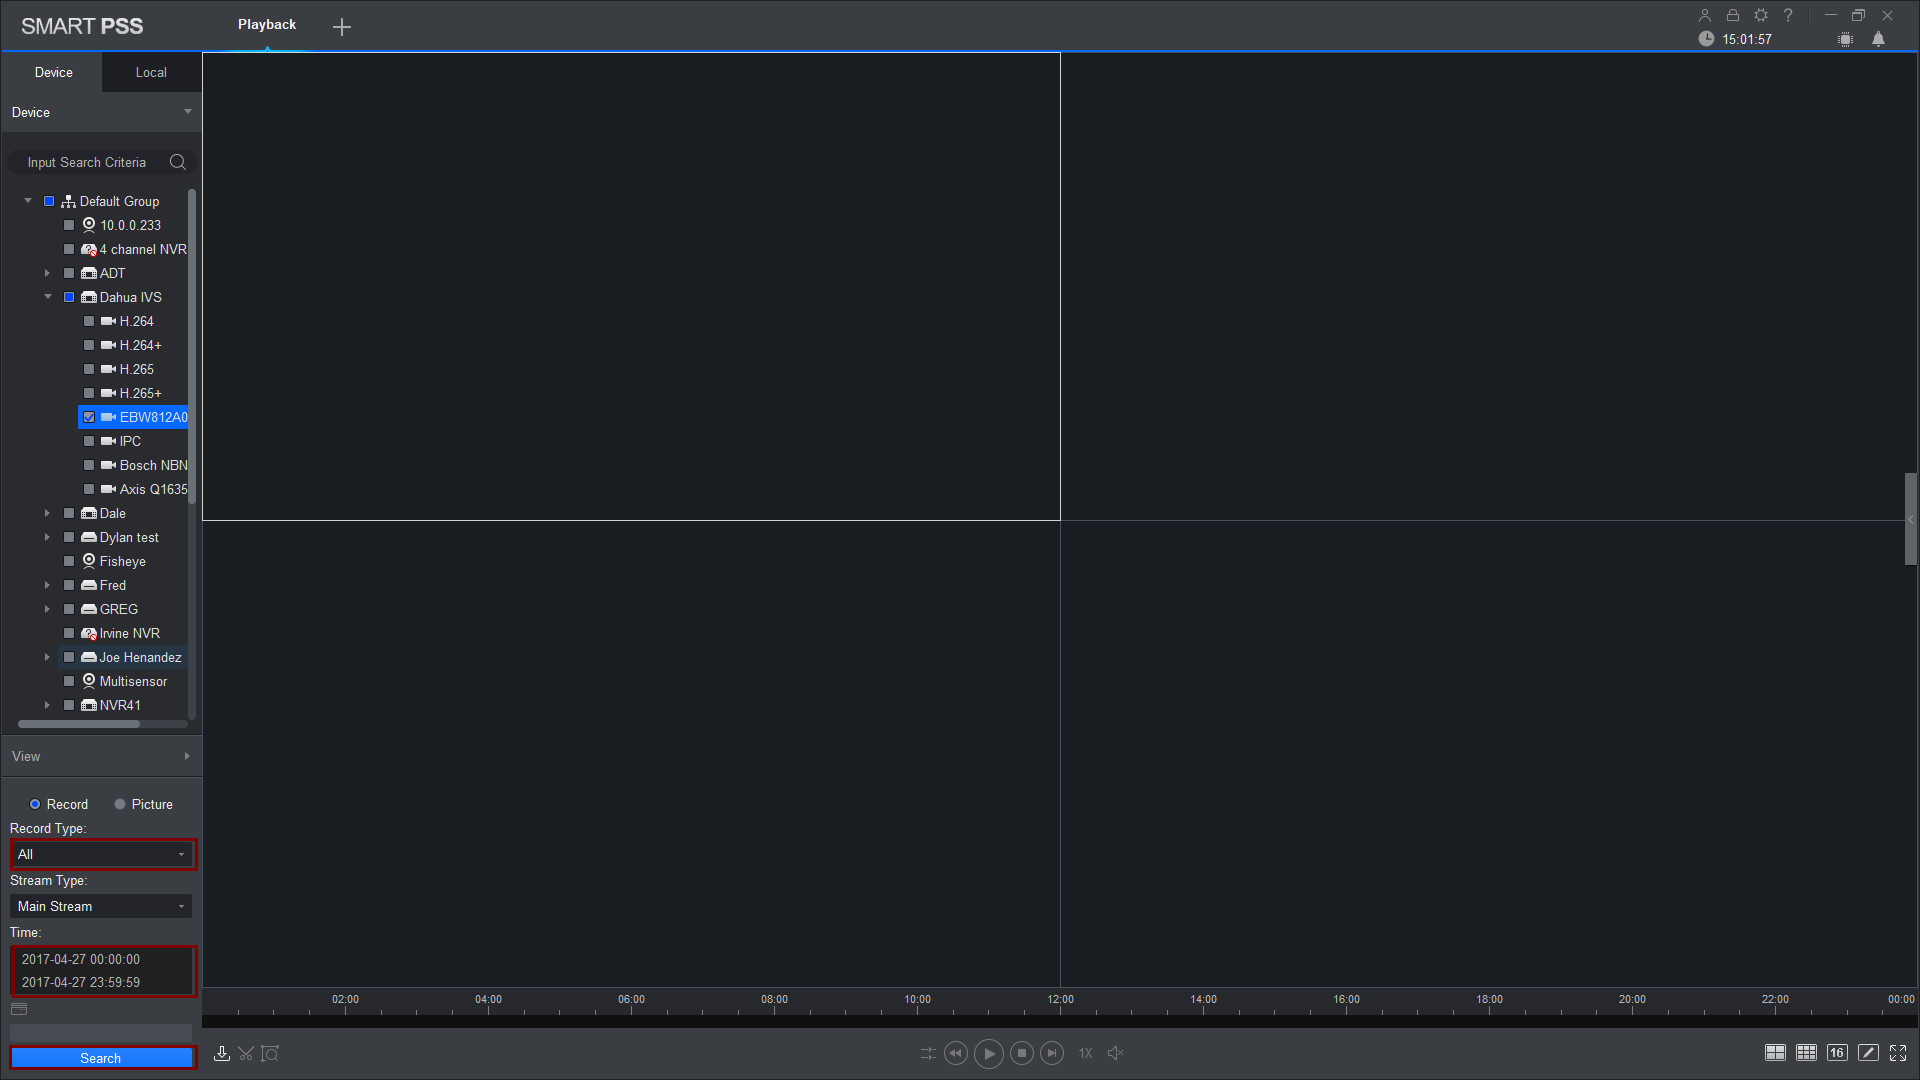
Task: Switch to the Local tab
Action: click(x=151, y=72)
